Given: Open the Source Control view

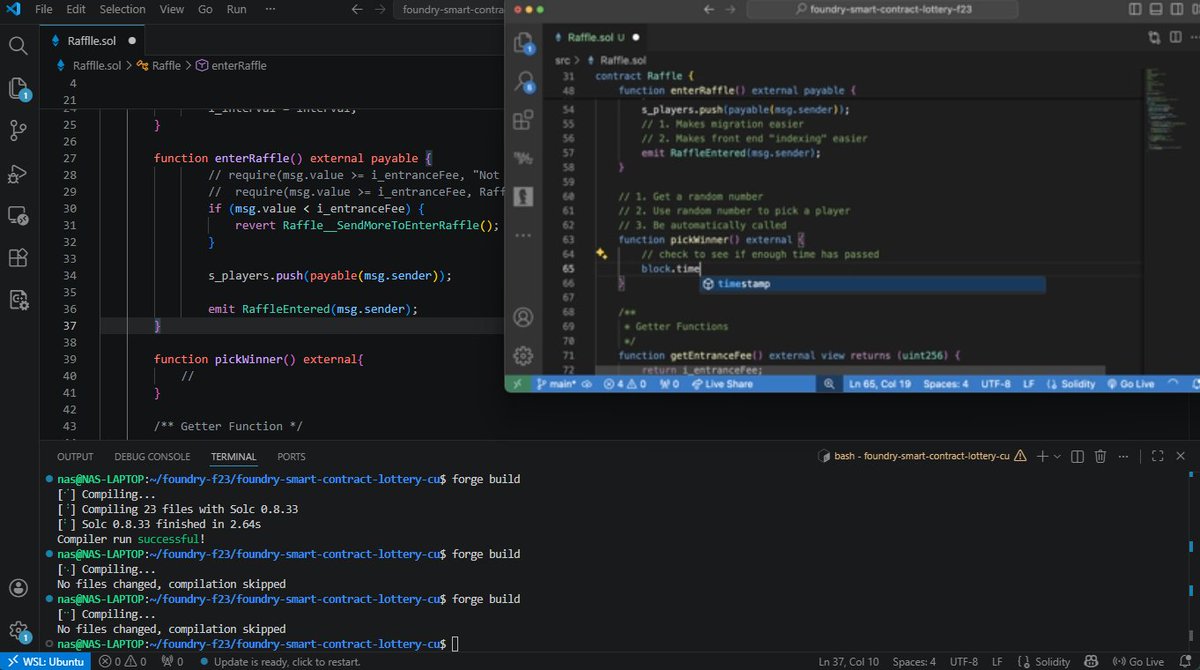Looking at the screenshot, I should [x=16, y=130].
